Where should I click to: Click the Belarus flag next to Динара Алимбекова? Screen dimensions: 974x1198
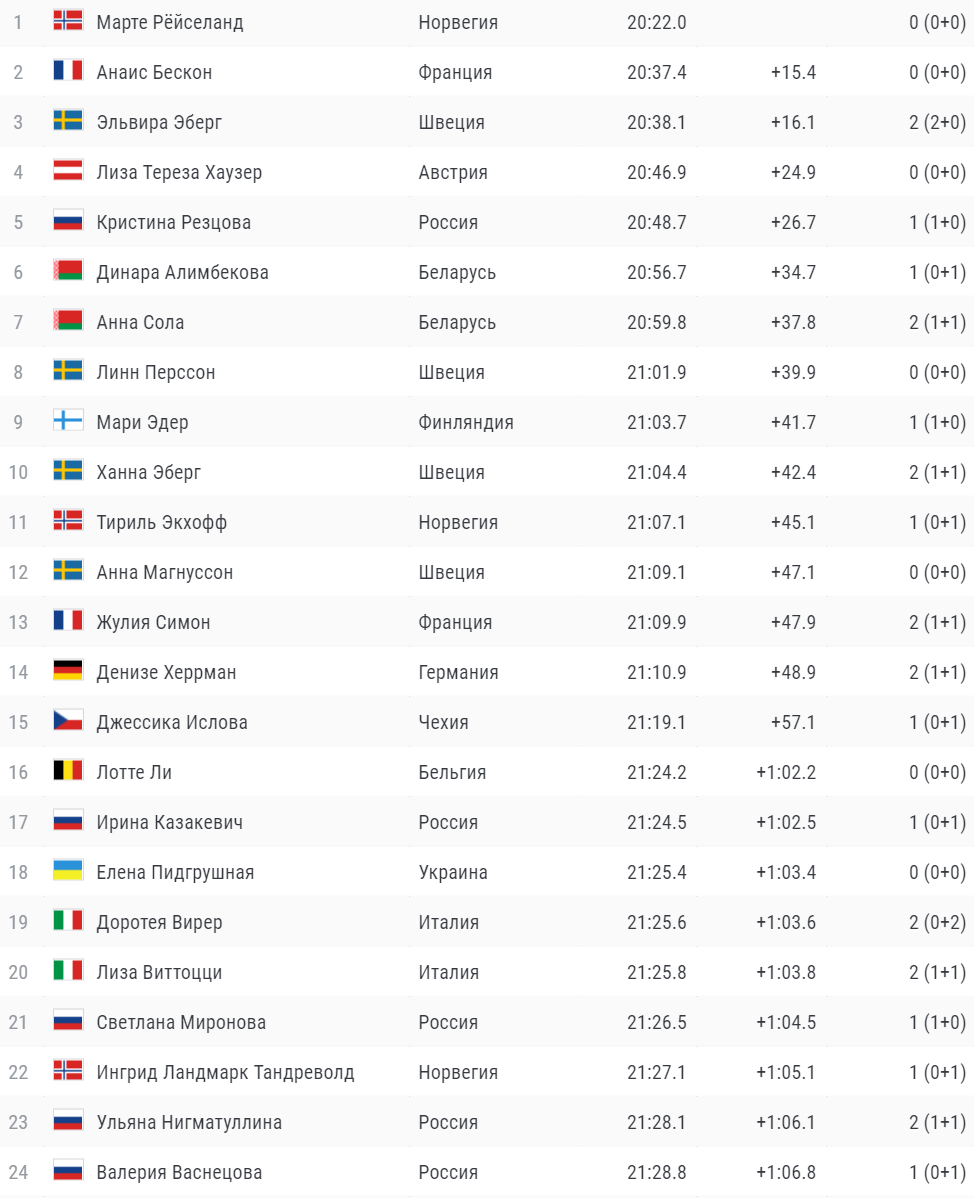[67, 271]
